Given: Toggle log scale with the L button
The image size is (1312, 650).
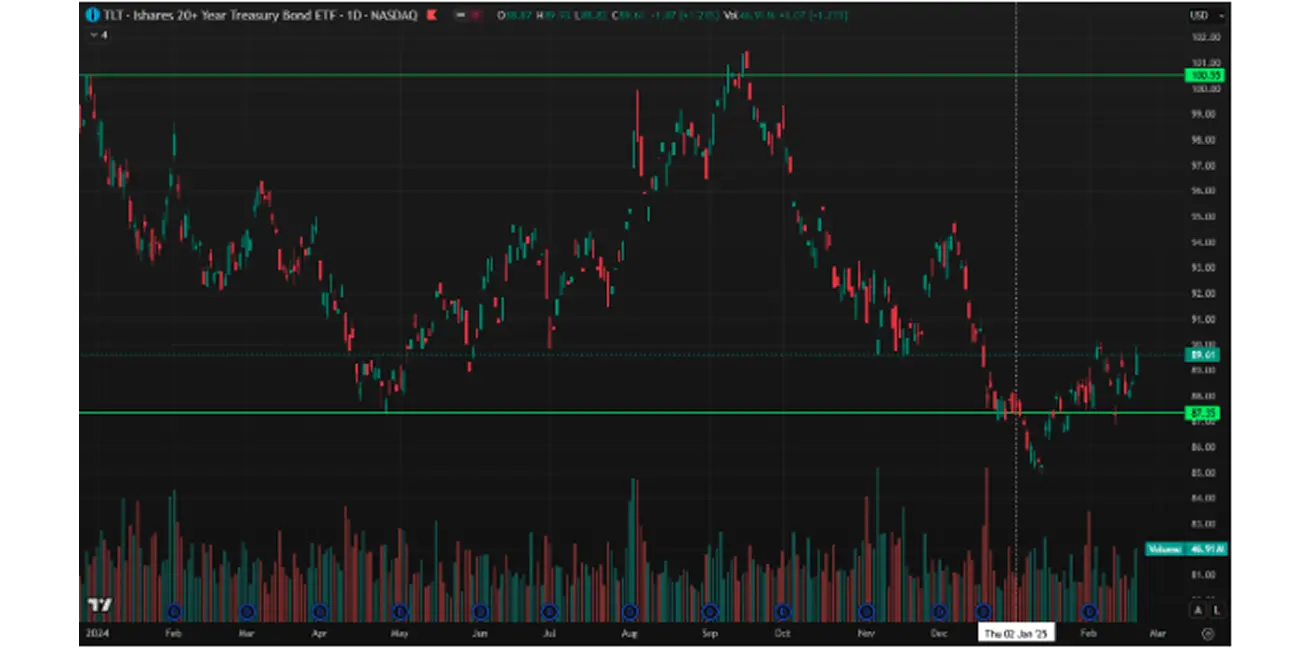Looking at the screenshot, I should click(1215, 610).
